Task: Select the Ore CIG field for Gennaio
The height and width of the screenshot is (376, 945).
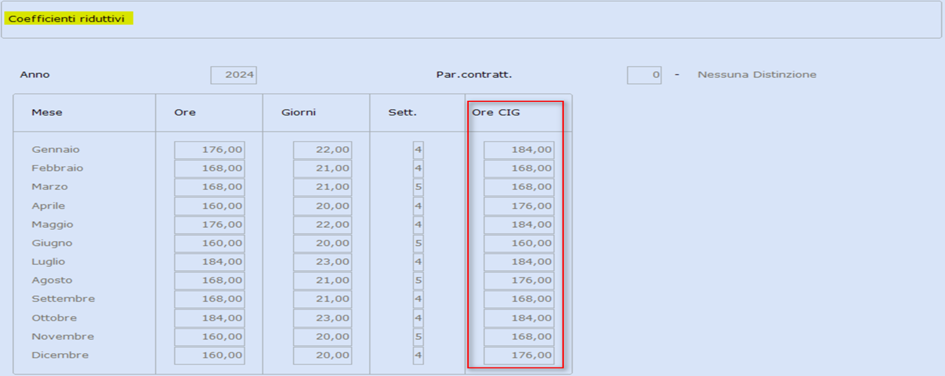Action: pos(519,149)
